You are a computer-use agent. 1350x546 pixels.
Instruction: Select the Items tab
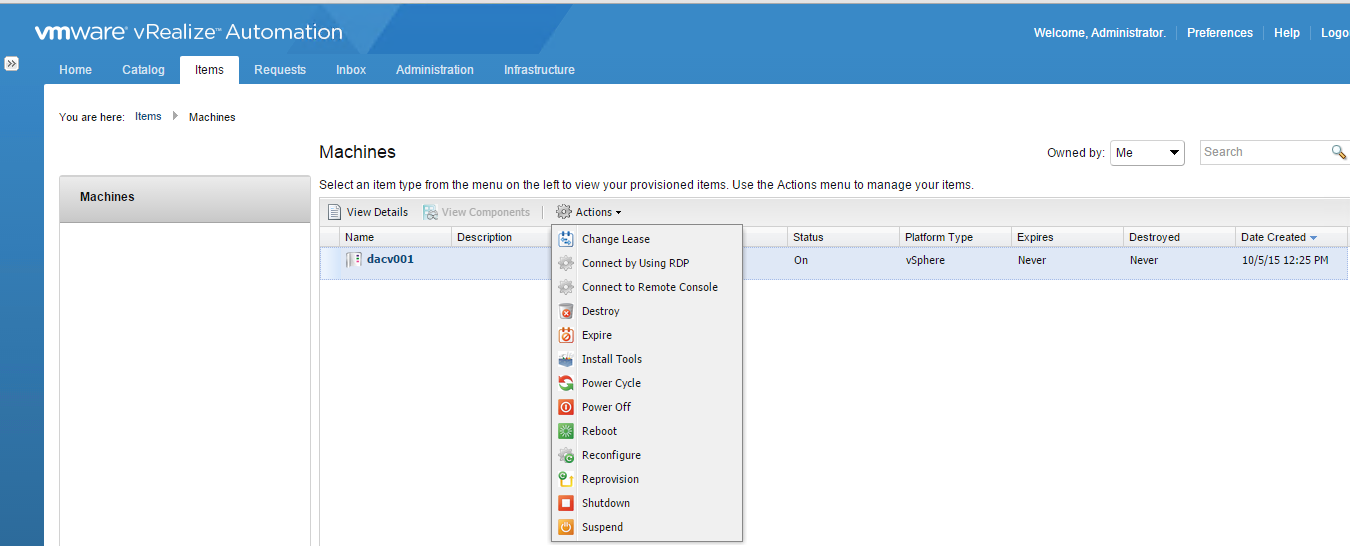coord(209,70)
